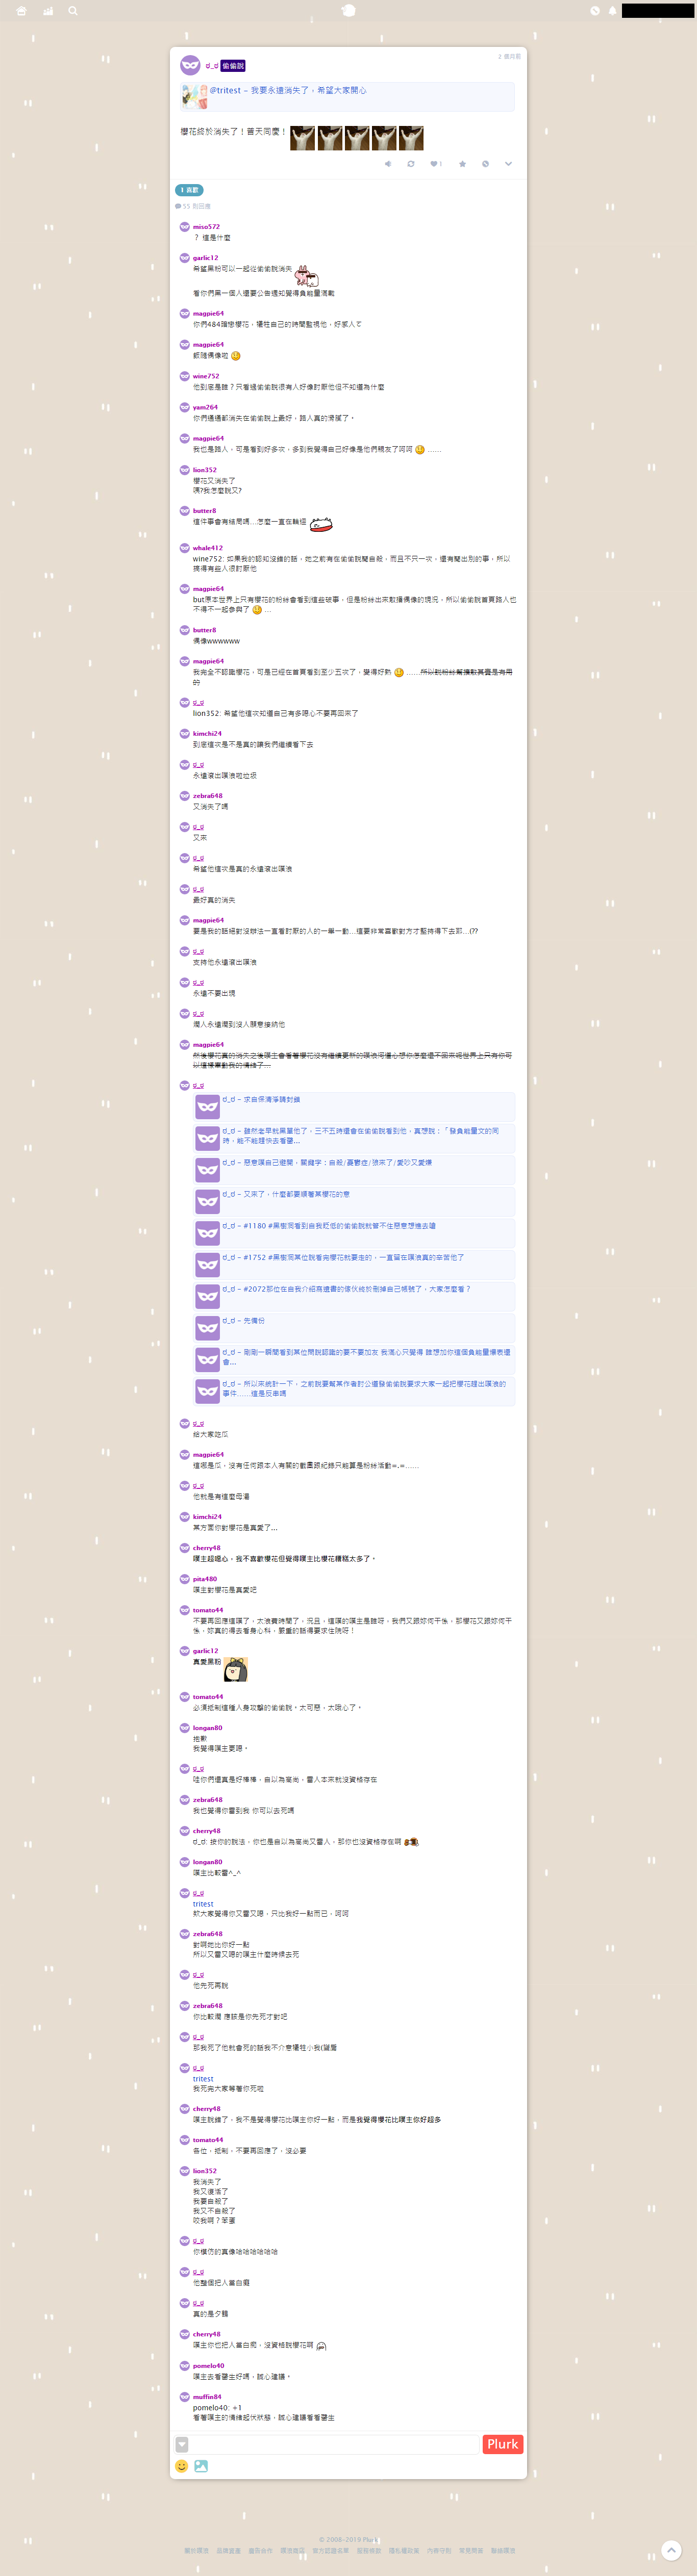
Task: Click the 偷偷說 badge next to d_d
Action: coord(233,66)
